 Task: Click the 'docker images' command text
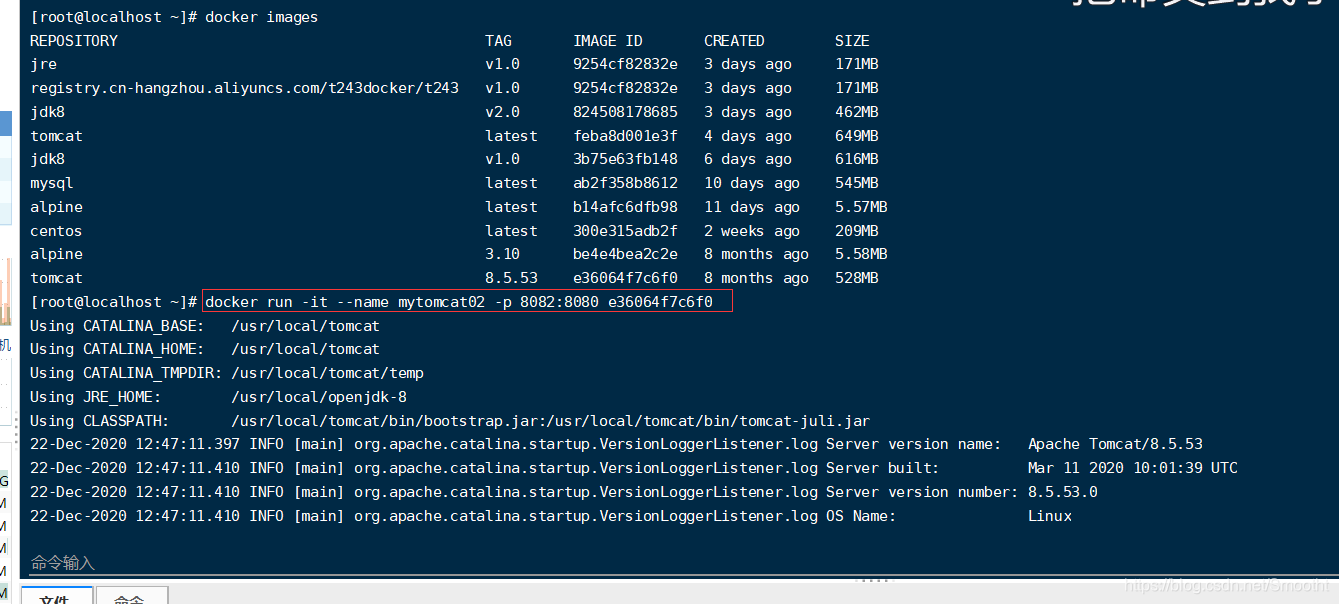pyautogui.click(x=261, y=17)
